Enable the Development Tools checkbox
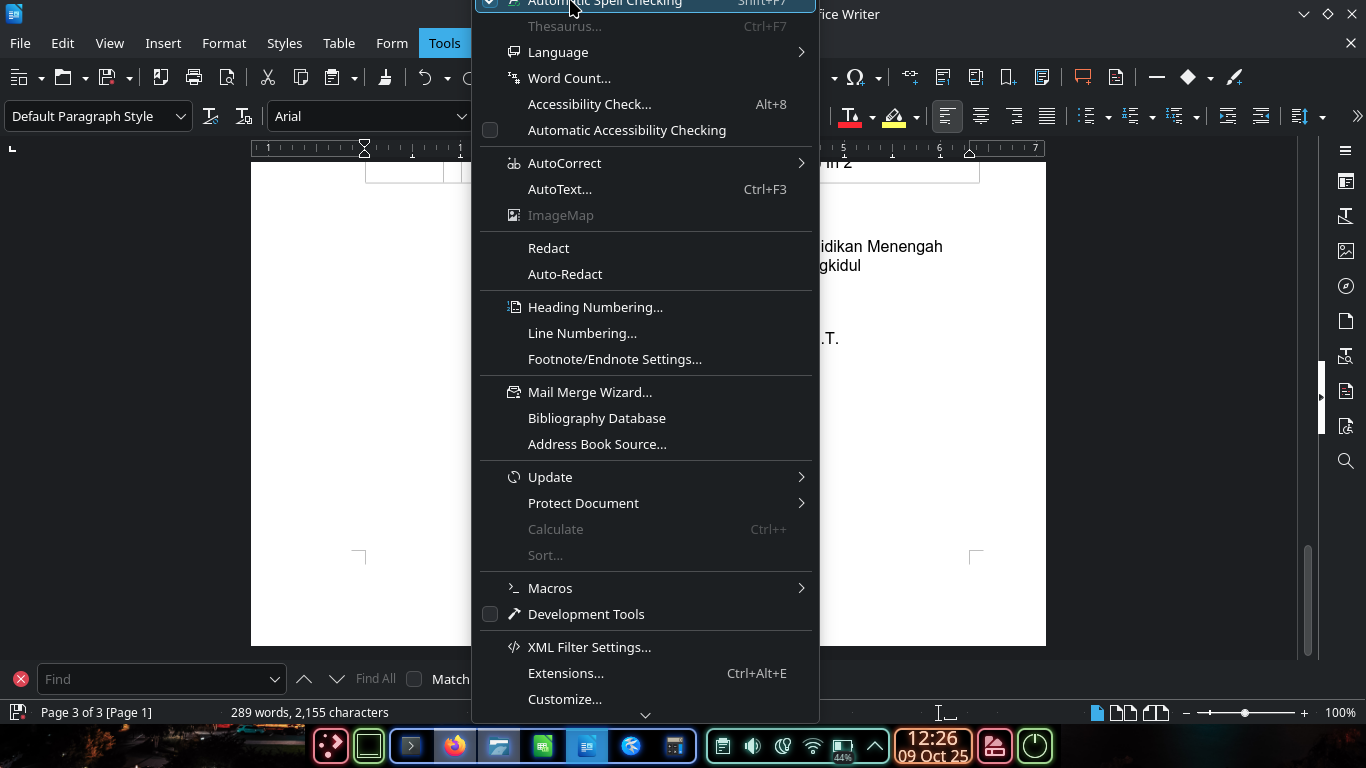Viewport: 1366px width, 768px height. click(490, 614)
